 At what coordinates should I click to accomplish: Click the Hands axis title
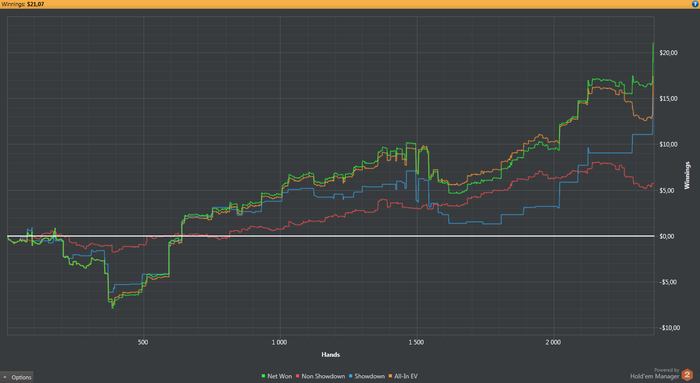(331, 355)
